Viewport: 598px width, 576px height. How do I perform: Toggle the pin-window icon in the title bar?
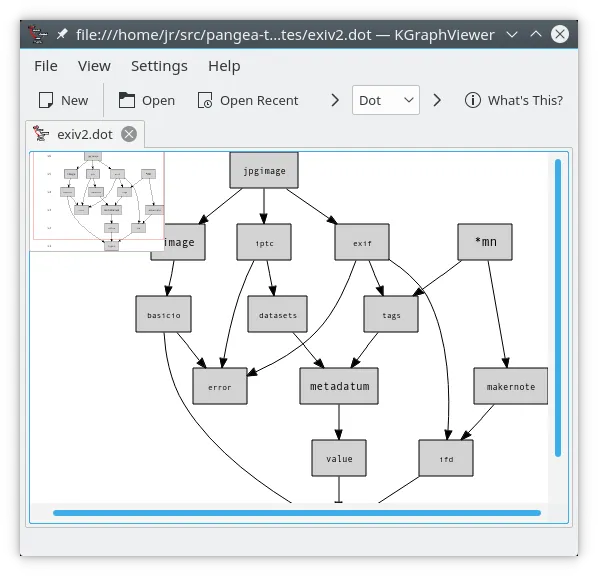point(62,34)
